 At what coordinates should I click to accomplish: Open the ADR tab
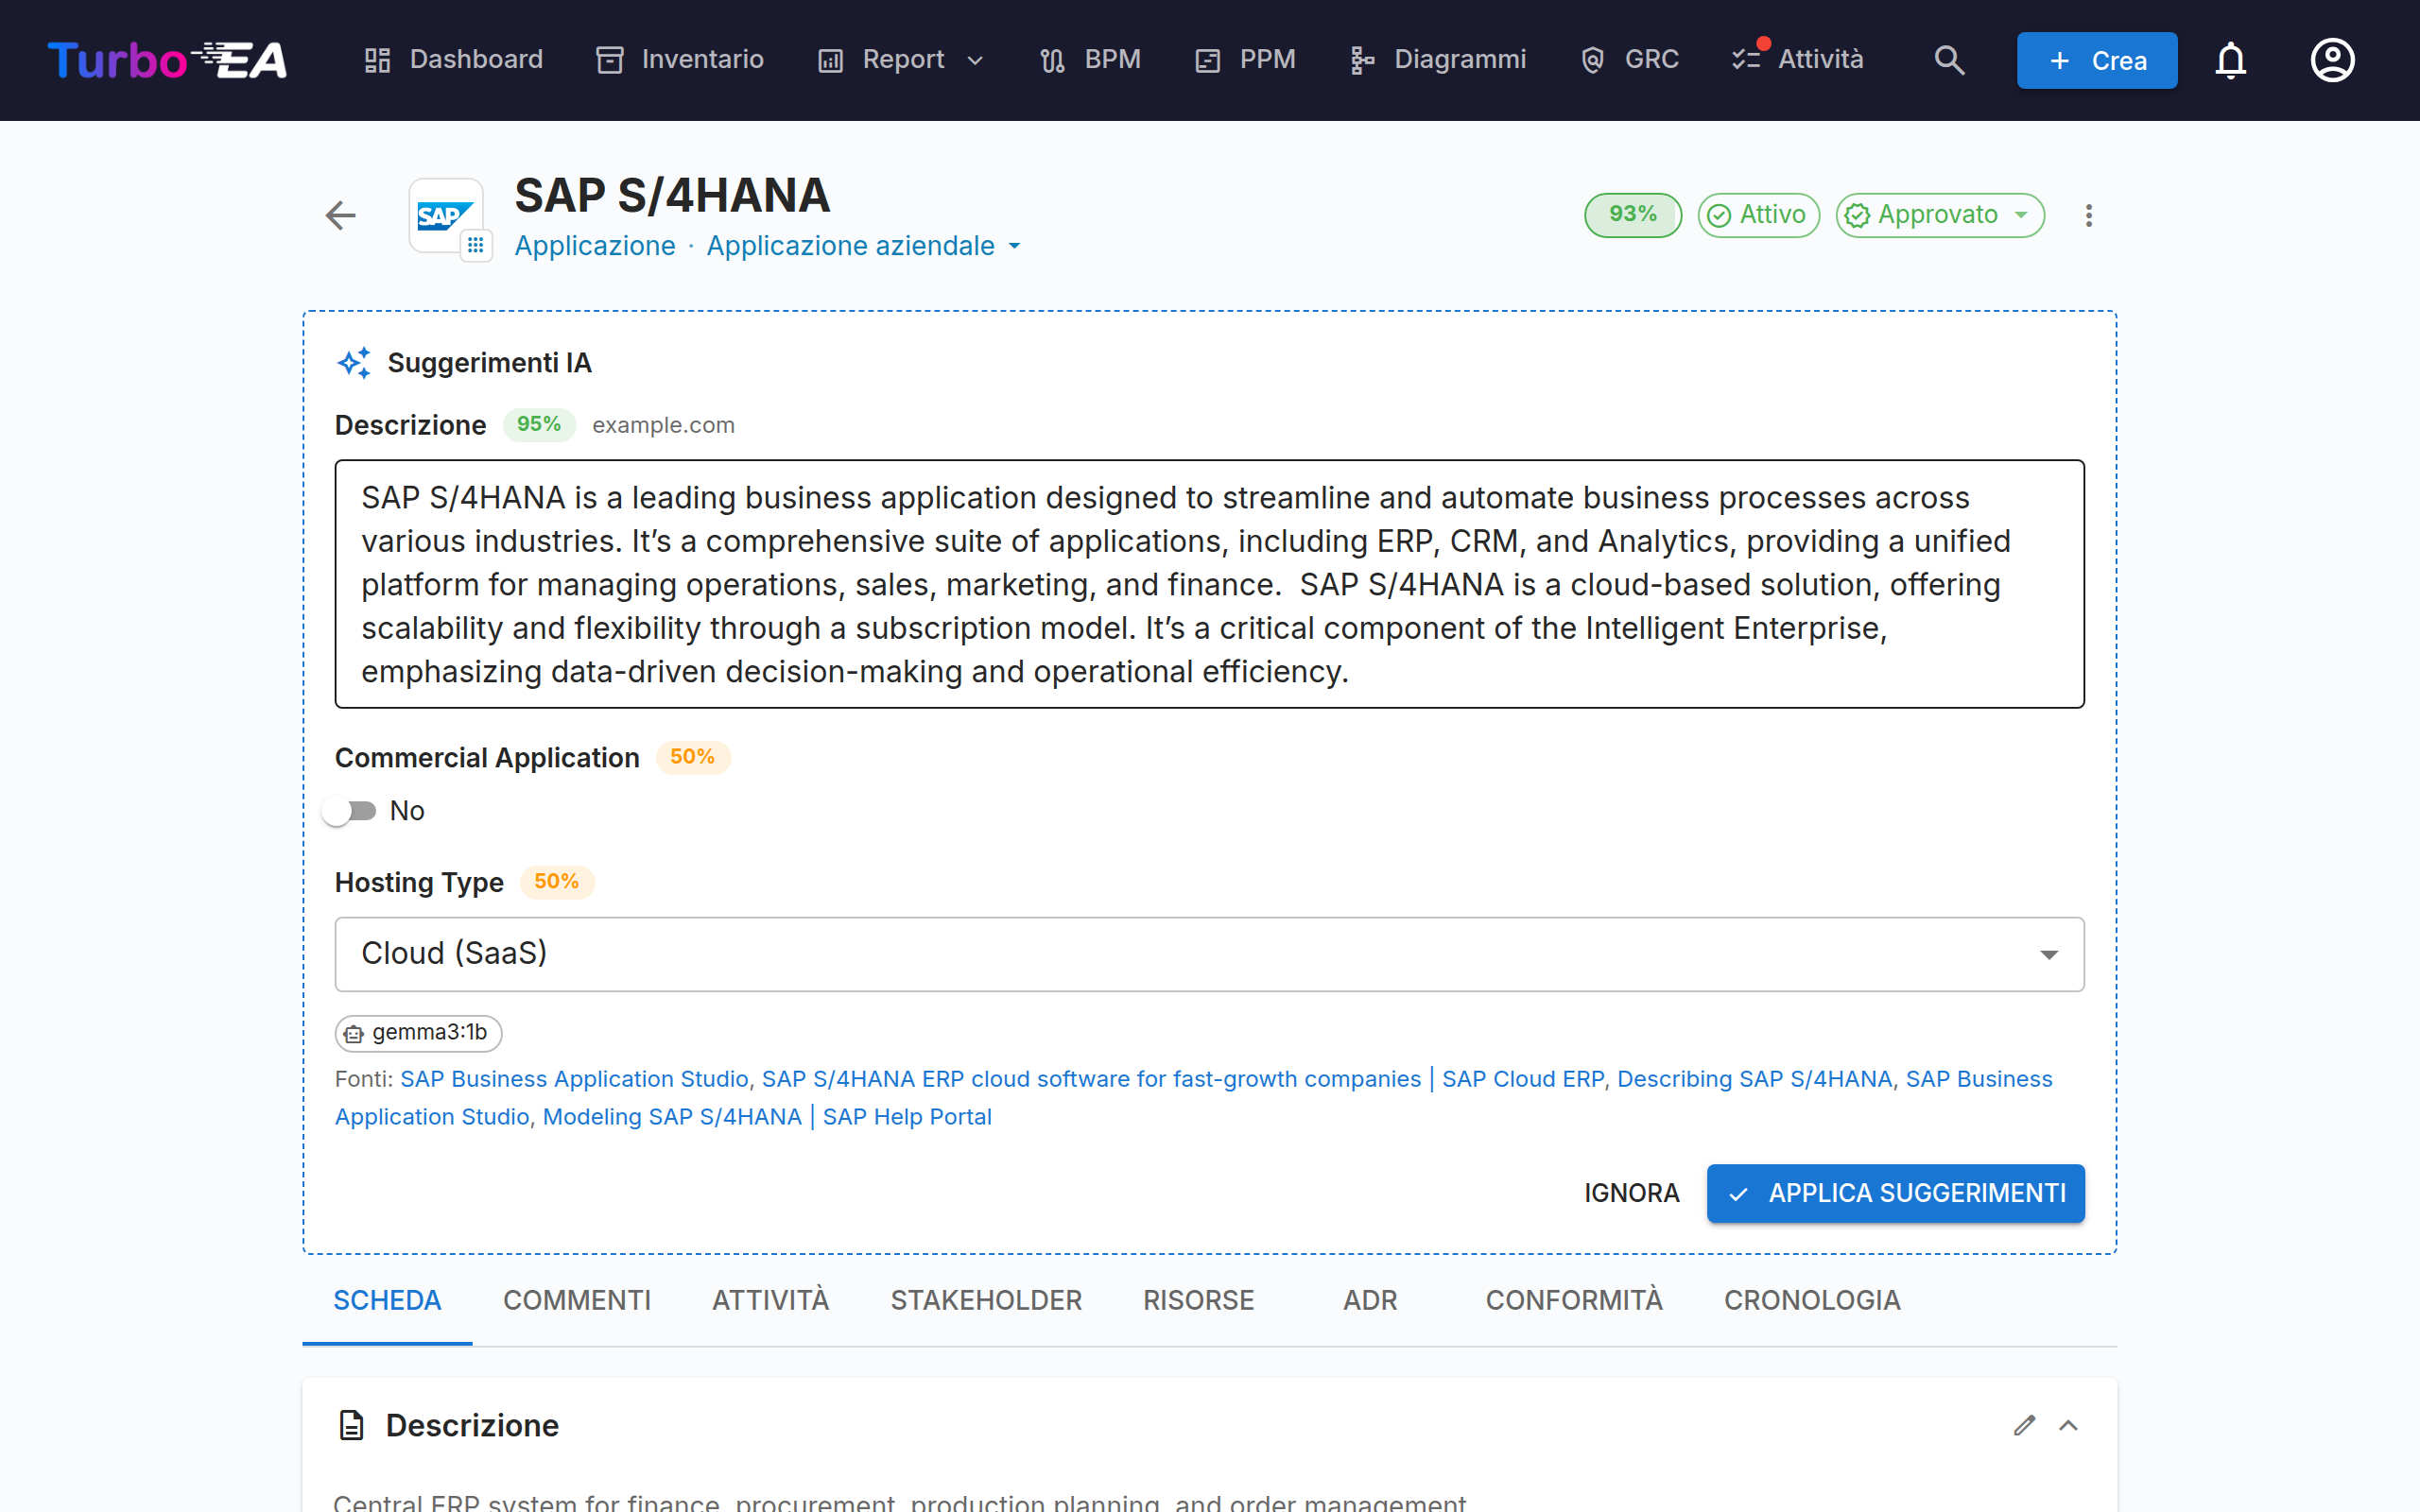(1370, 1300)
